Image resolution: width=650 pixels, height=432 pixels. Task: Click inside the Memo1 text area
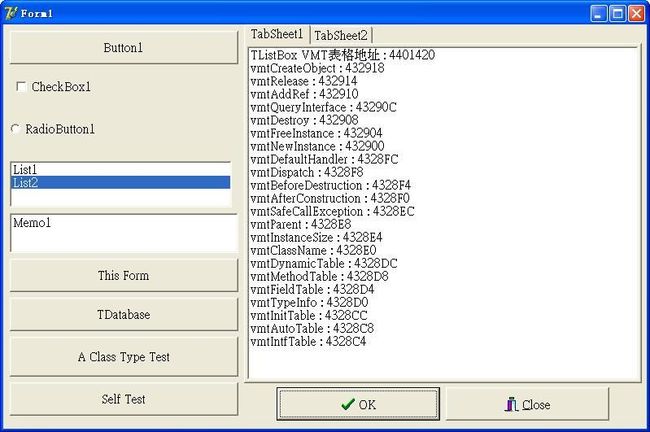pyautogui.click(x=124, y=233)
